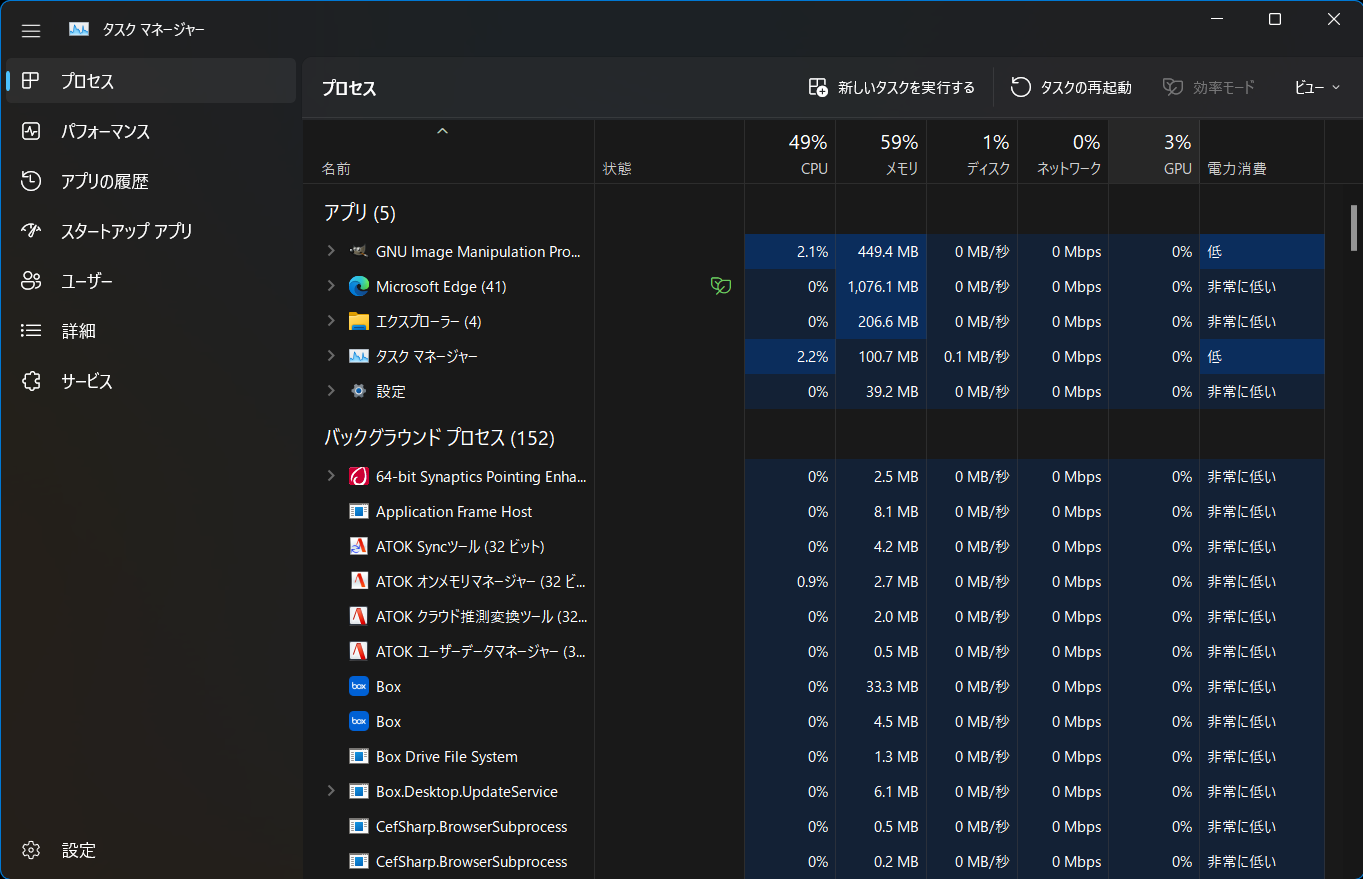Click the 詳細 list icon
Image resolution: width=1363 pixels, height=879 pixels.
(x=31, y=331)
